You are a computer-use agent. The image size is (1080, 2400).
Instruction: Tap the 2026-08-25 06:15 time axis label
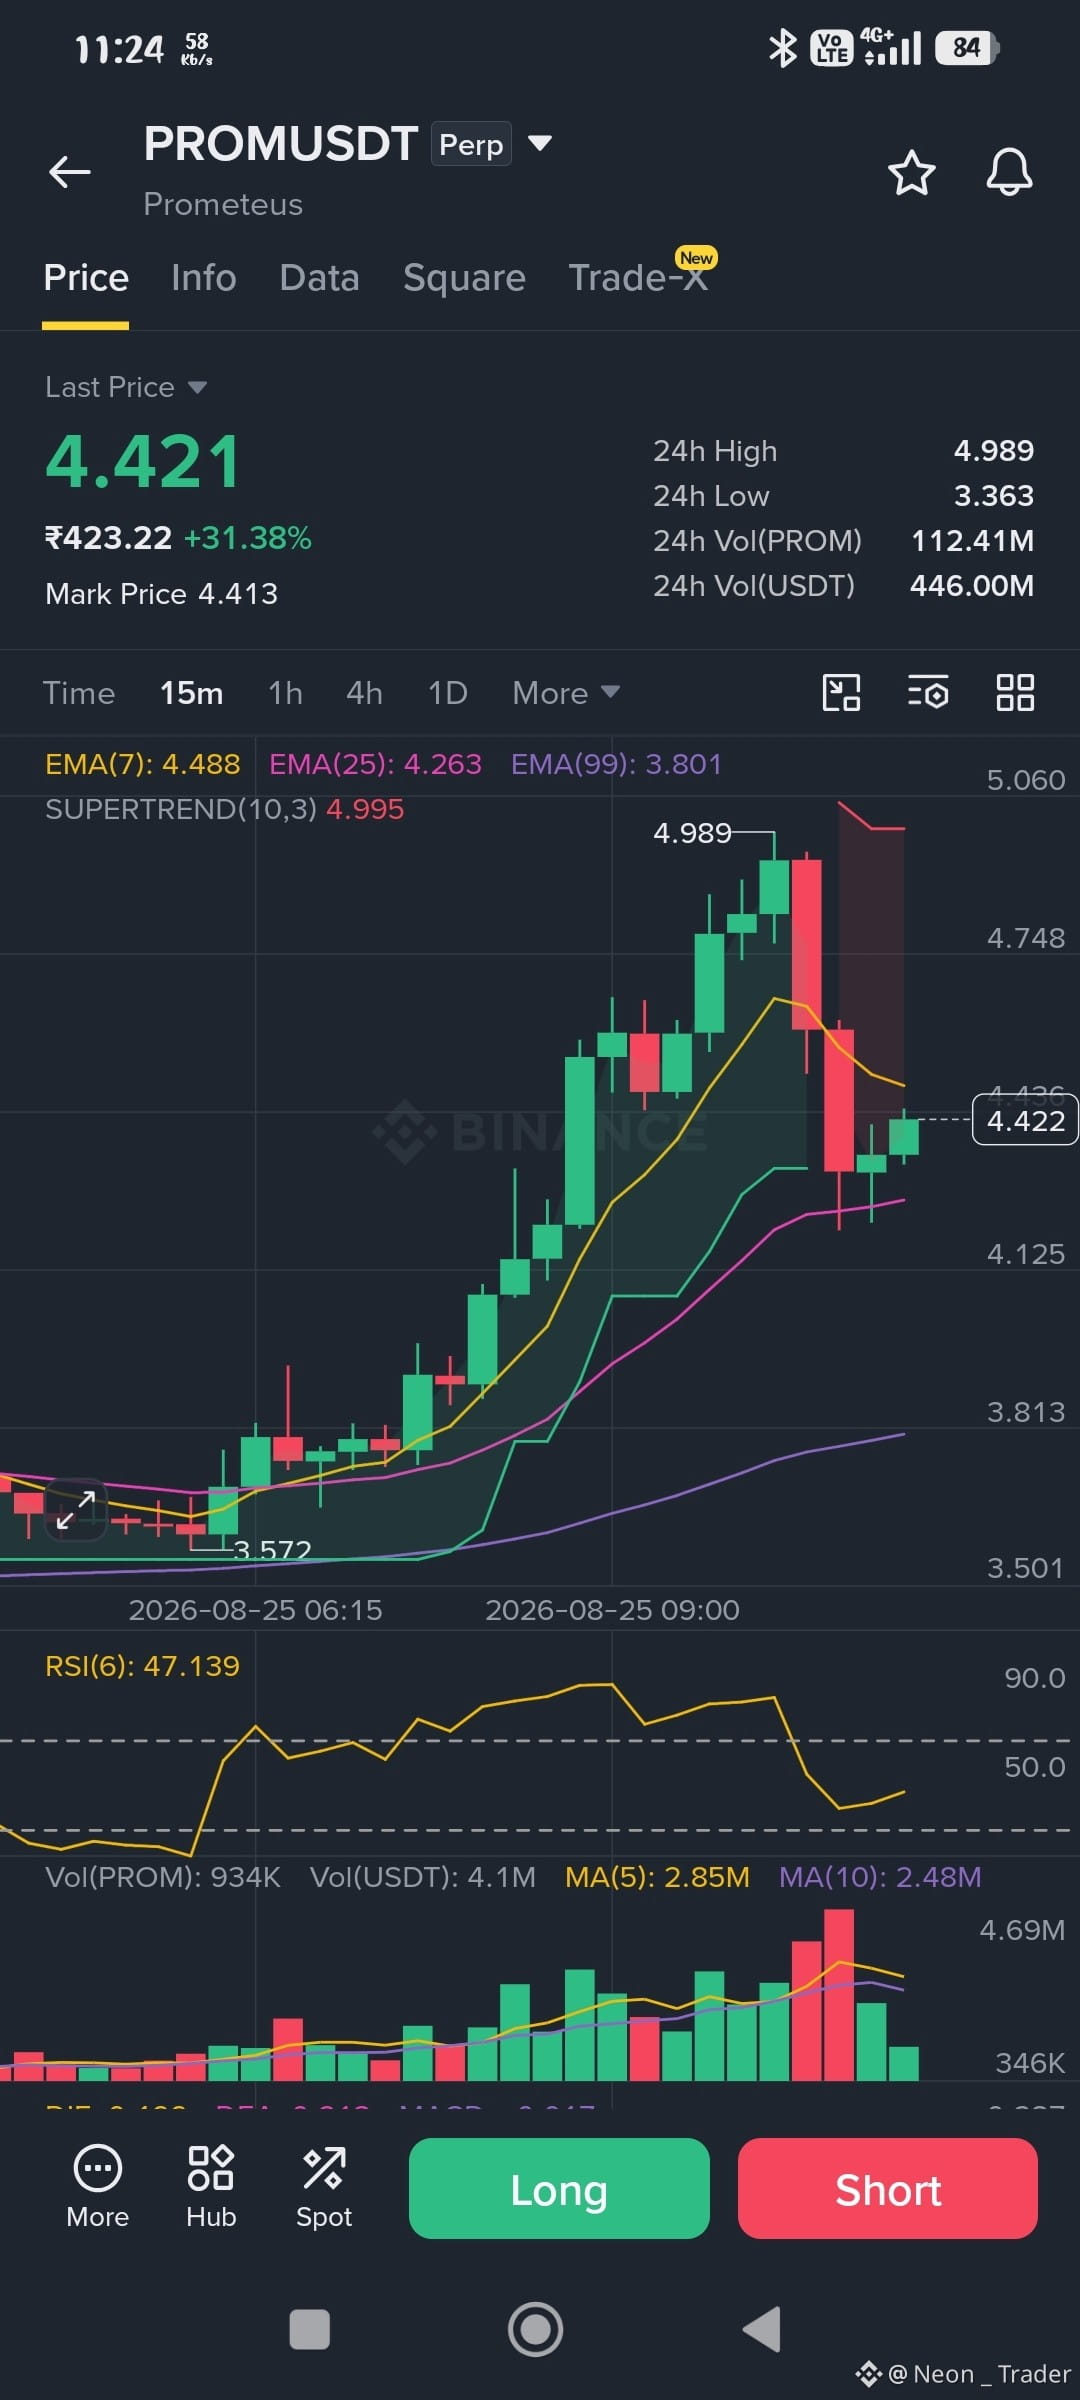coord(255,1610)
